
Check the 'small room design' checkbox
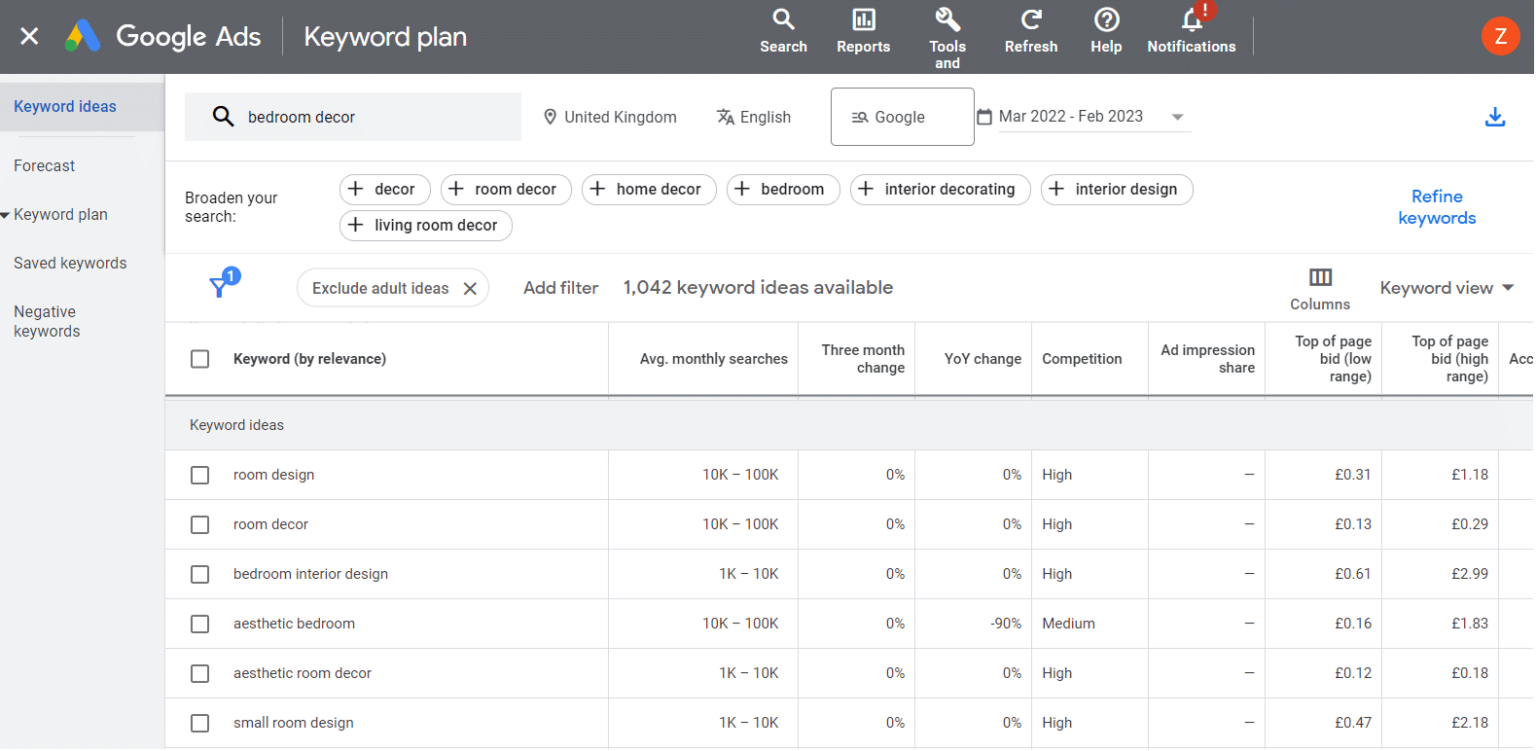point(200,723)
